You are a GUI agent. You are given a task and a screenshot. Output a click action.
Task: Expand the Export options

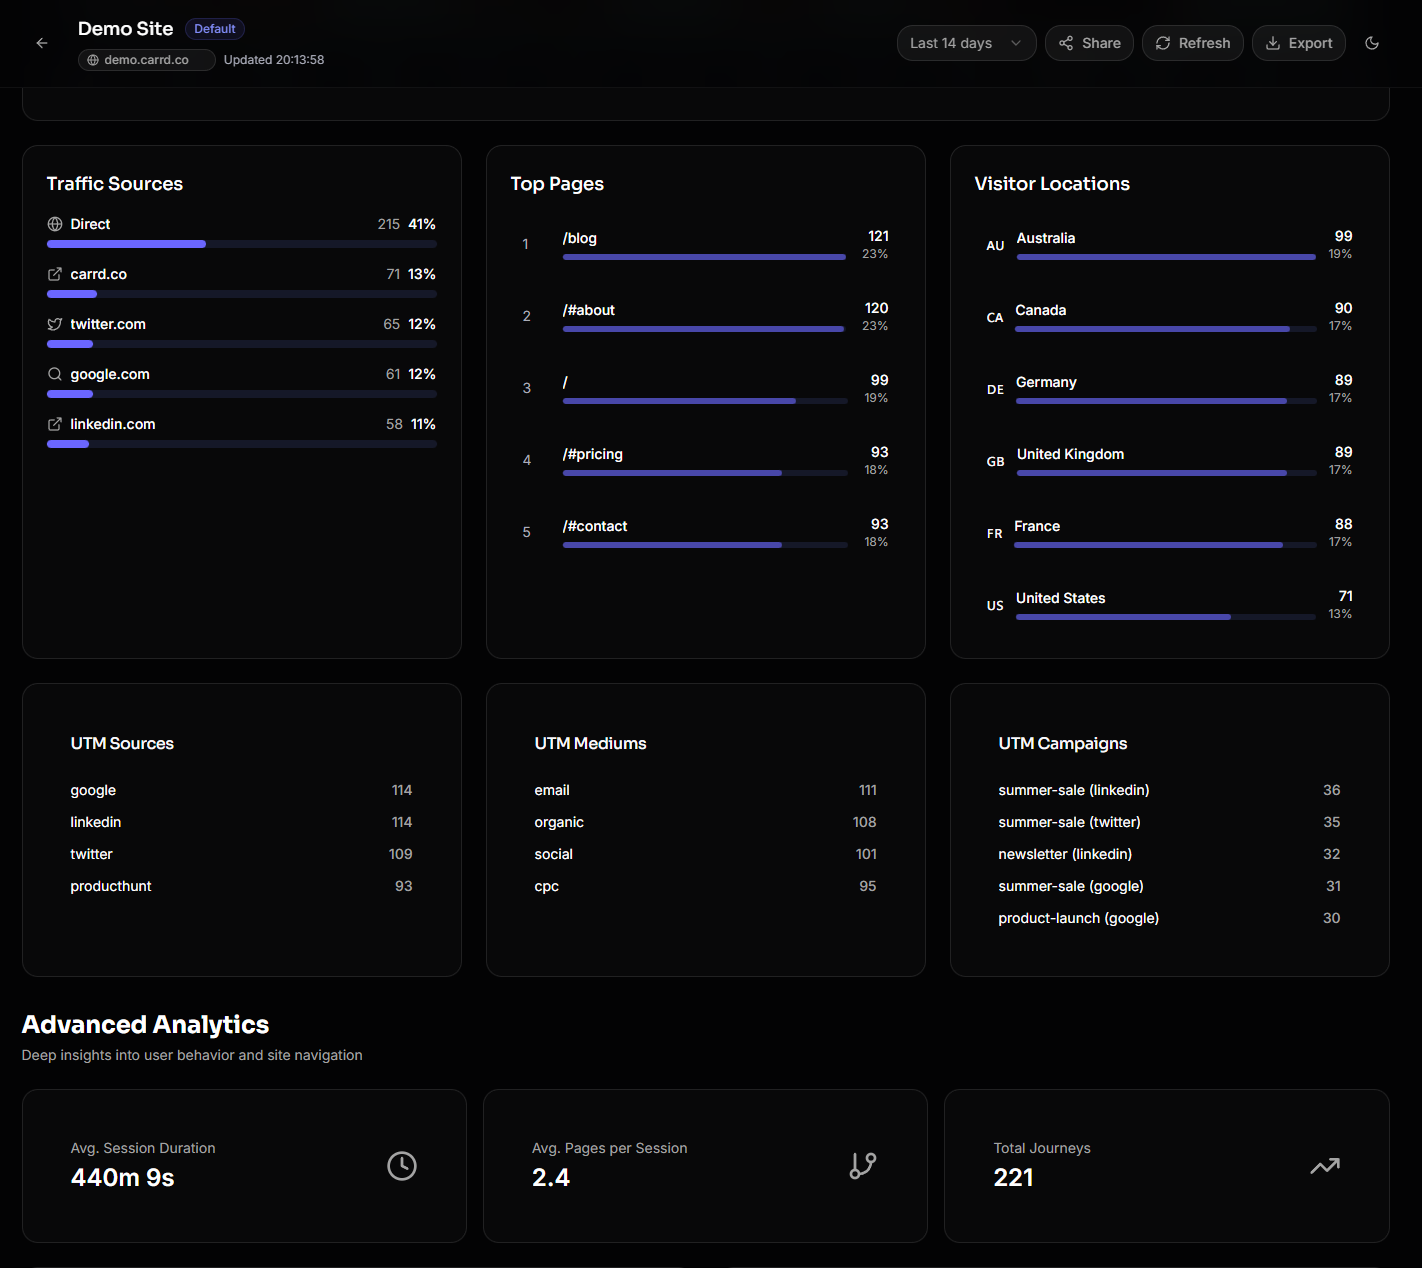(x=1298, y=43)
